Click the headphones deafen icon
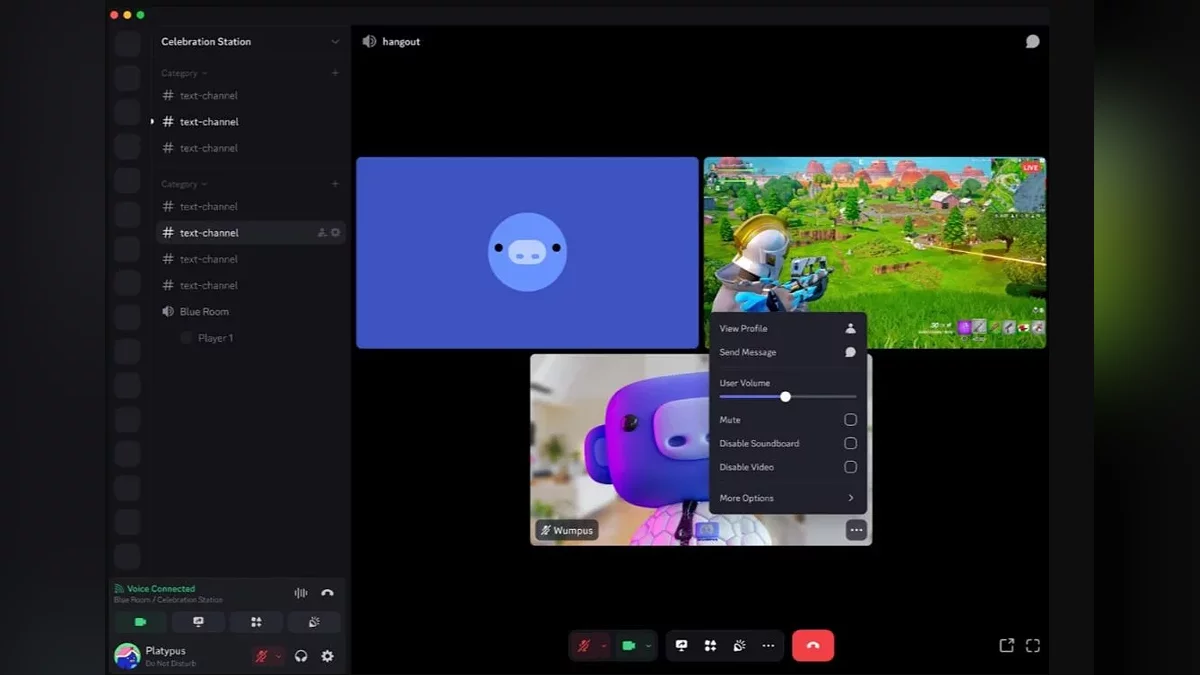Viewport: 1200px width, 675px height. [x=301, y=656]
